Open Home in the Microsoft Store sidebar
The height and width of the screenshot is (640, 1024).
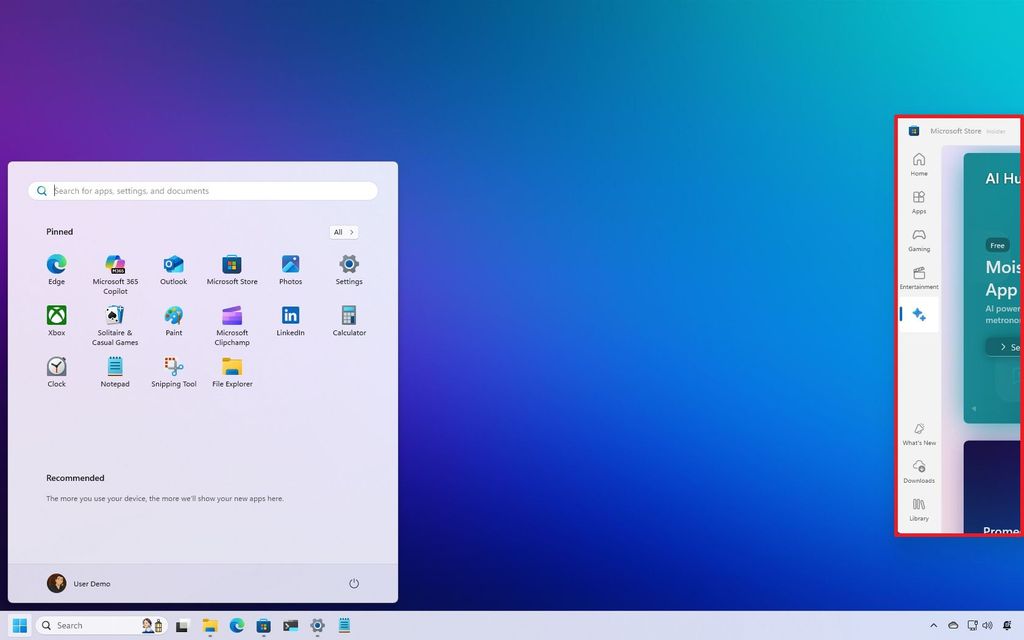(919, 164)
